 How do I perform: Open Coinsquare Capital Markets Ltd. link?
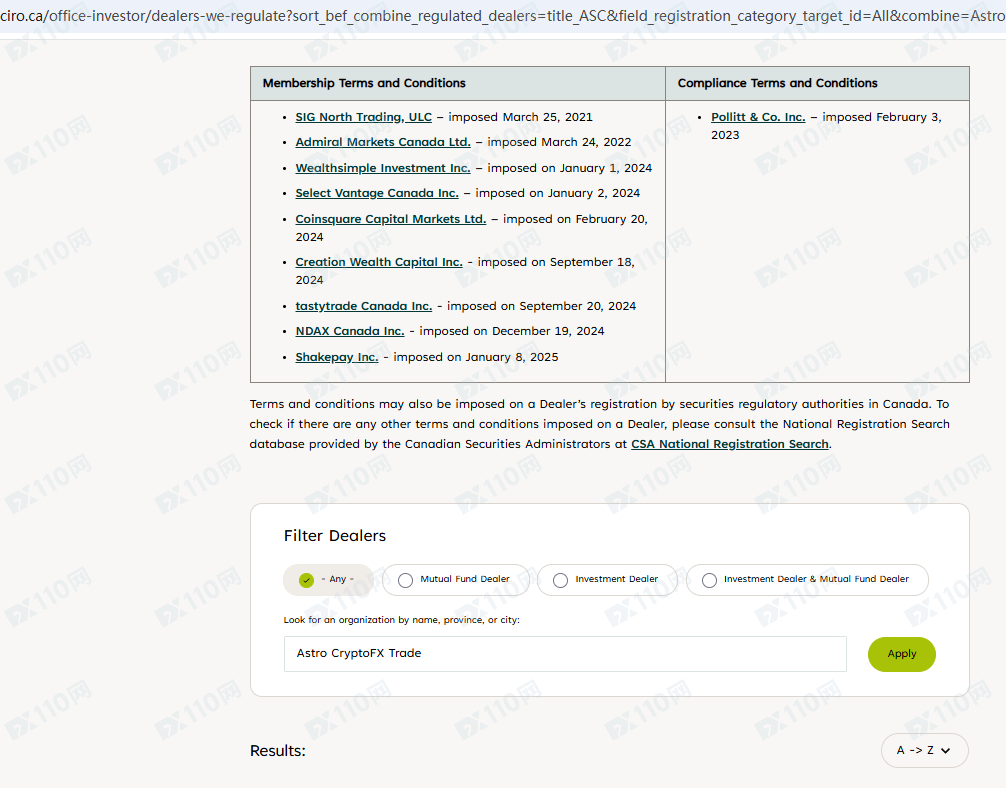[391, 219]
